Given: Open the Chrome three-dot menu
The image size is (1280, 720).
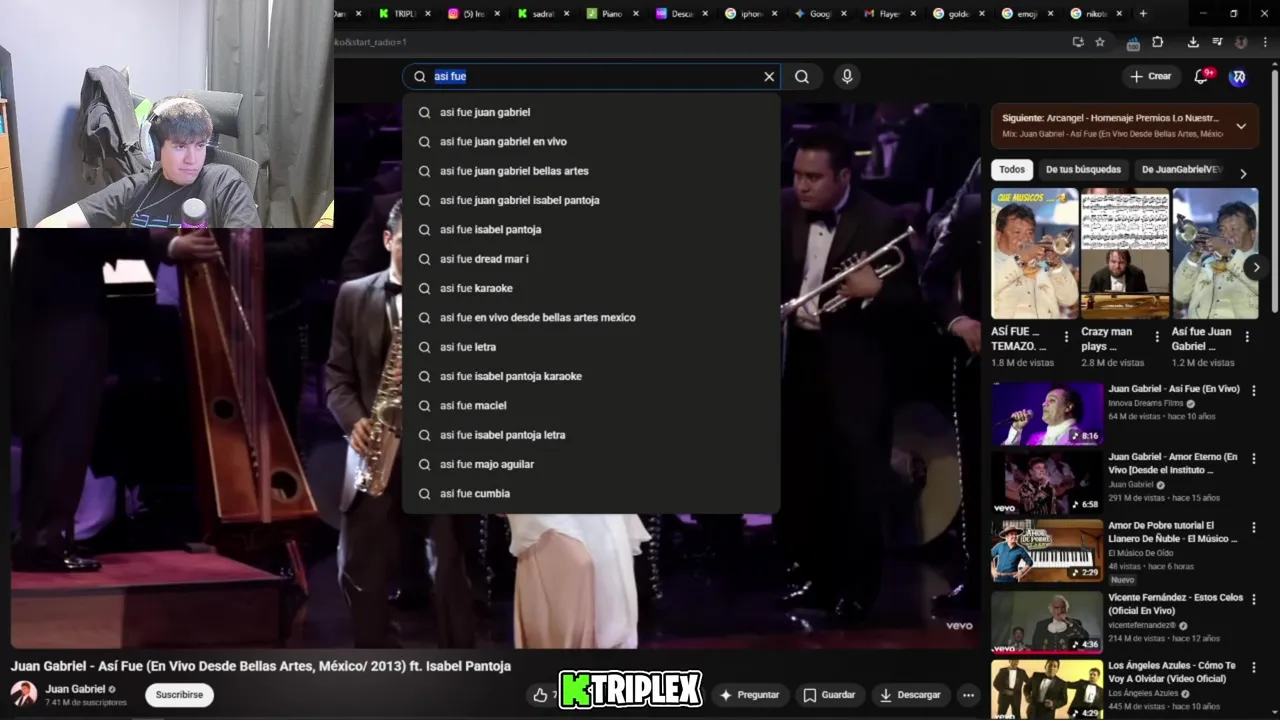Looking at the screenshot, I should [x=1265, y=42].
